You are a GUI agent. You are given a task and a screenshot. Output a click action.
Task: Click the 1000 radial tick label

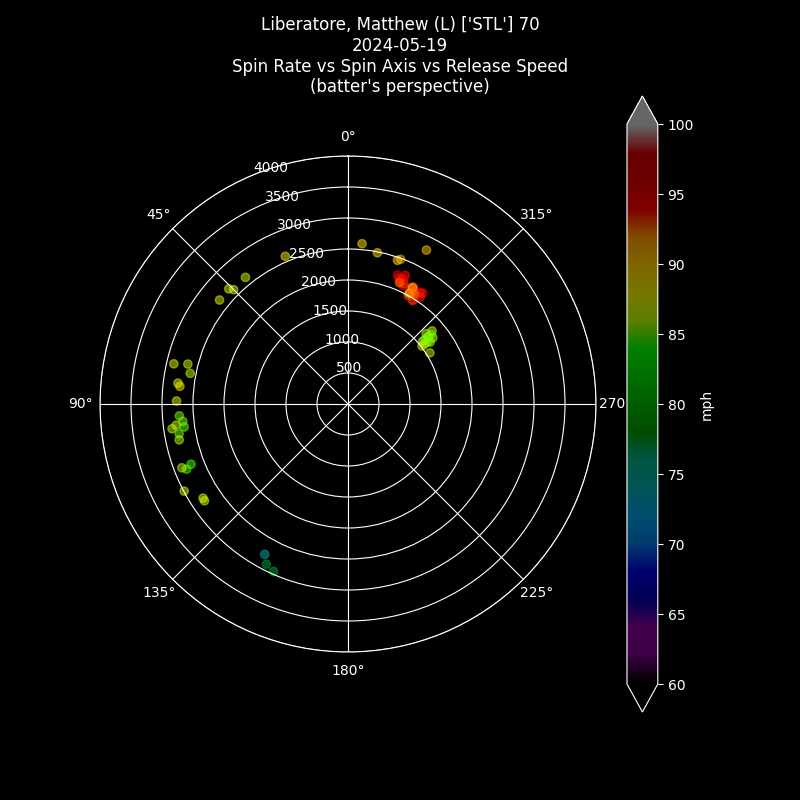(x=342, y=339)
